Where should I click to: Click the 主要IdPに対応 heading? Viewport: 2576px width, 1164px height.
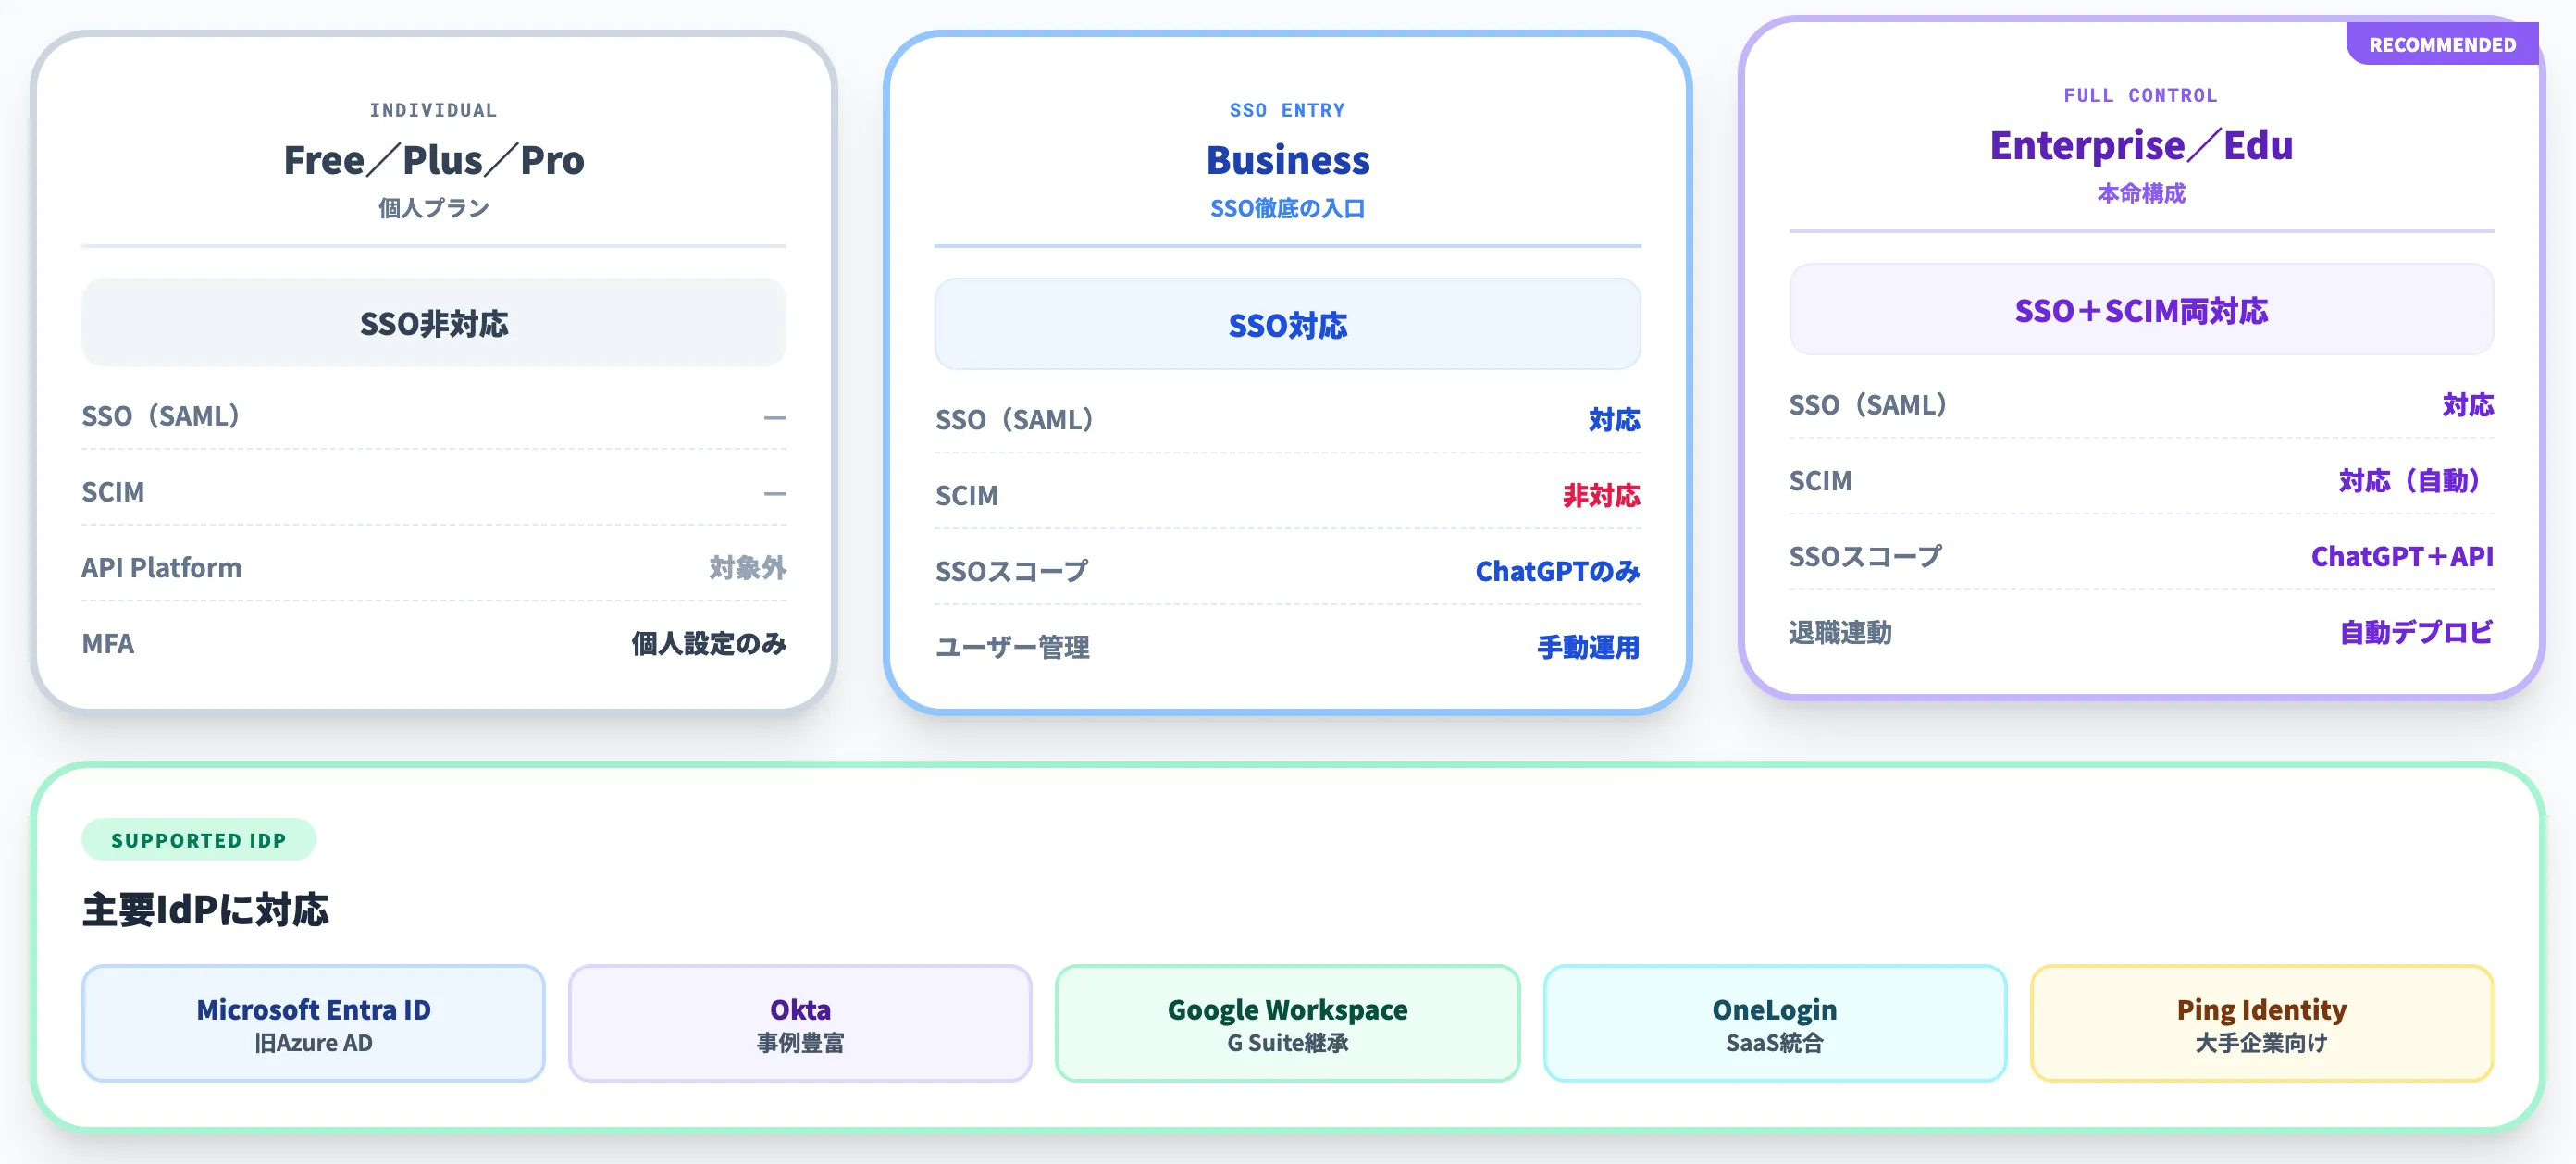205,909
